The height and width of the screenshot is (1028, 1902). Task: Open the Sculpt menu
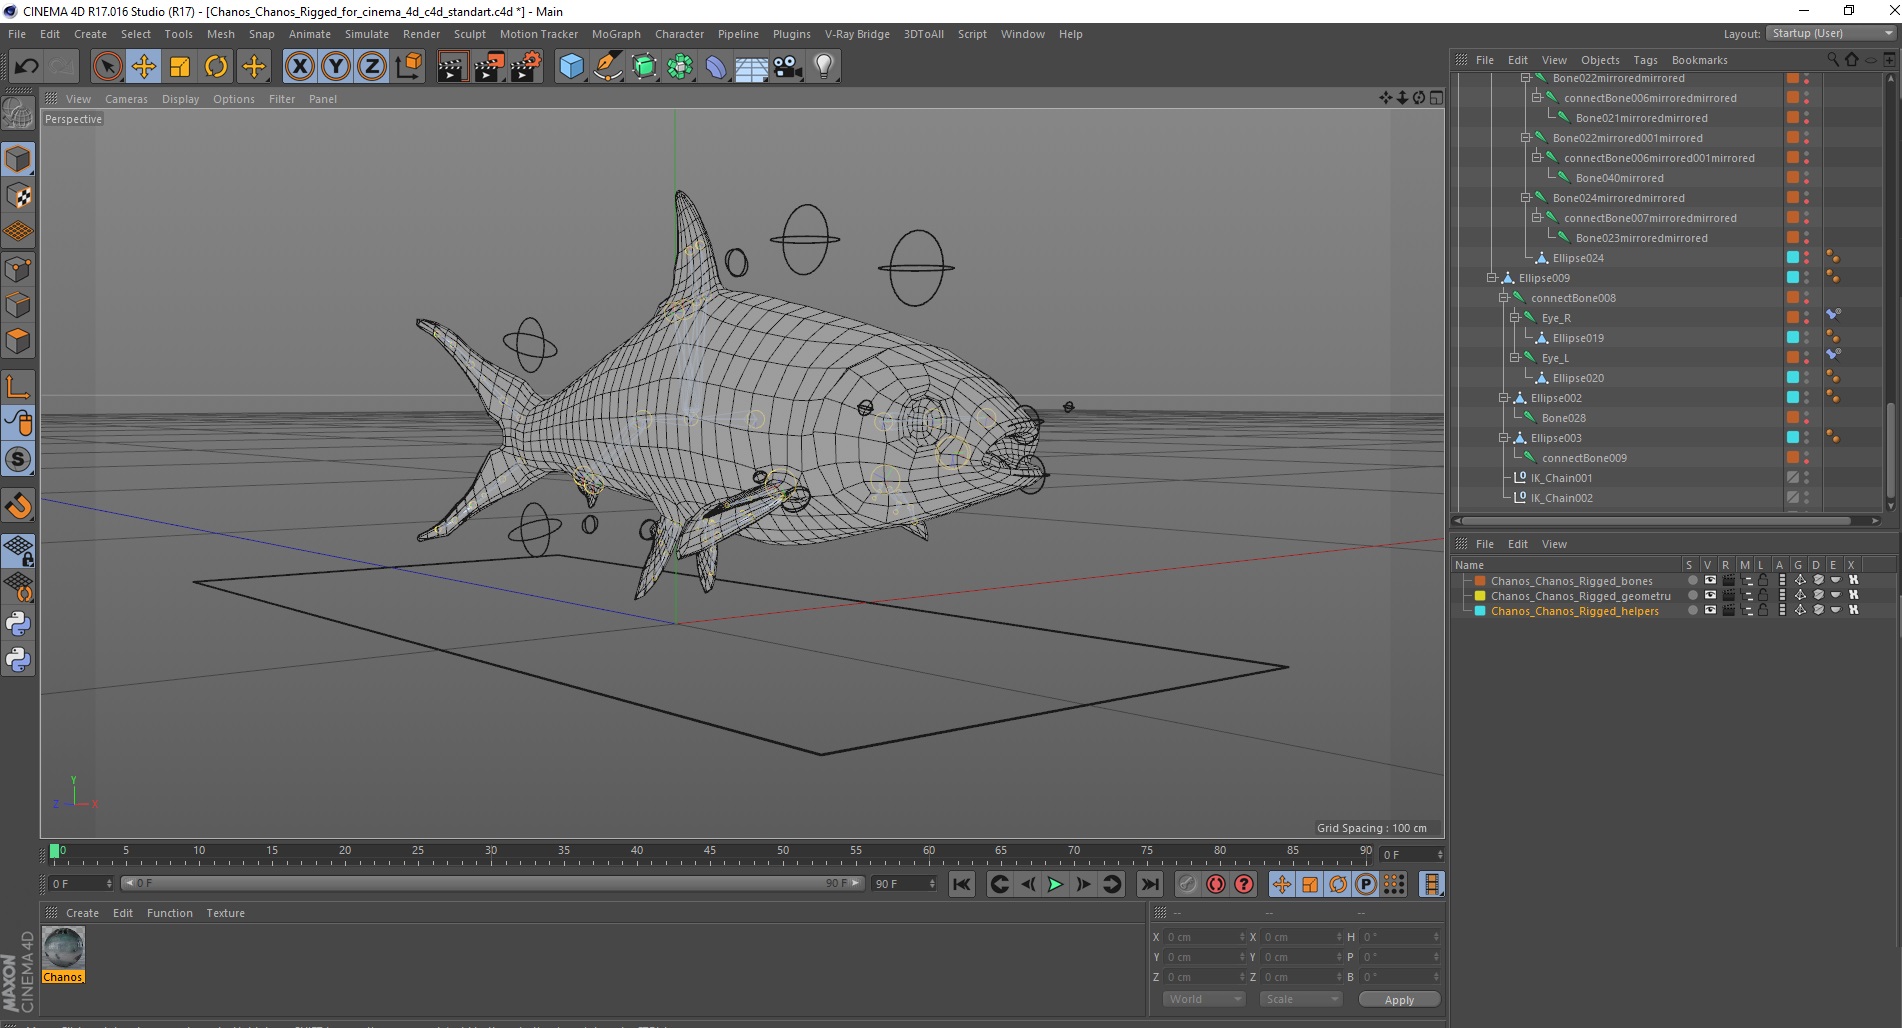pos(469,34)
